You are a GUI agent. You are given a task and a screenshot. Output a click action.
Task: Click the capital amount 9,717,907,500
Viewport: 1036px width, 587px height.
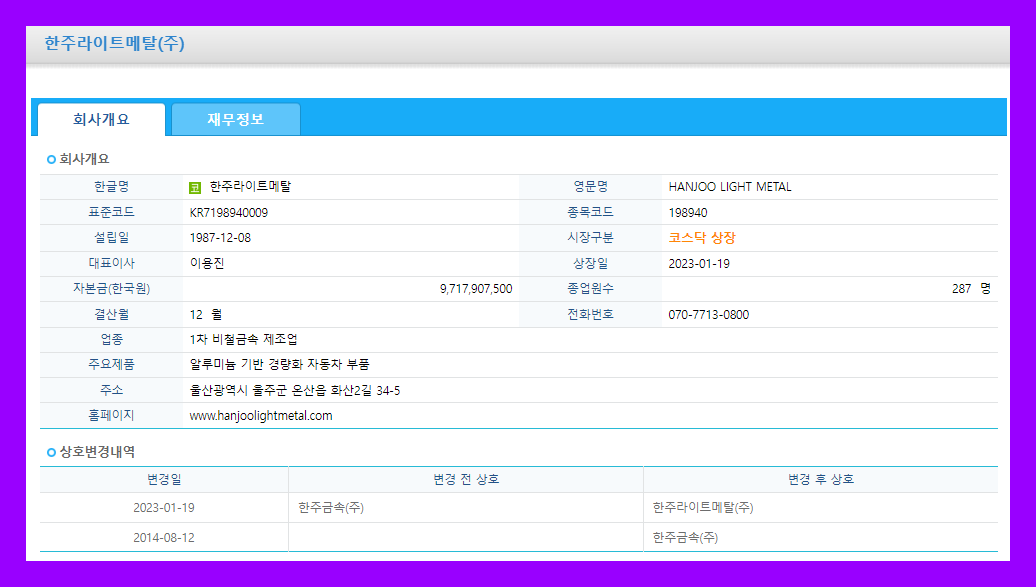click(476, 289)
